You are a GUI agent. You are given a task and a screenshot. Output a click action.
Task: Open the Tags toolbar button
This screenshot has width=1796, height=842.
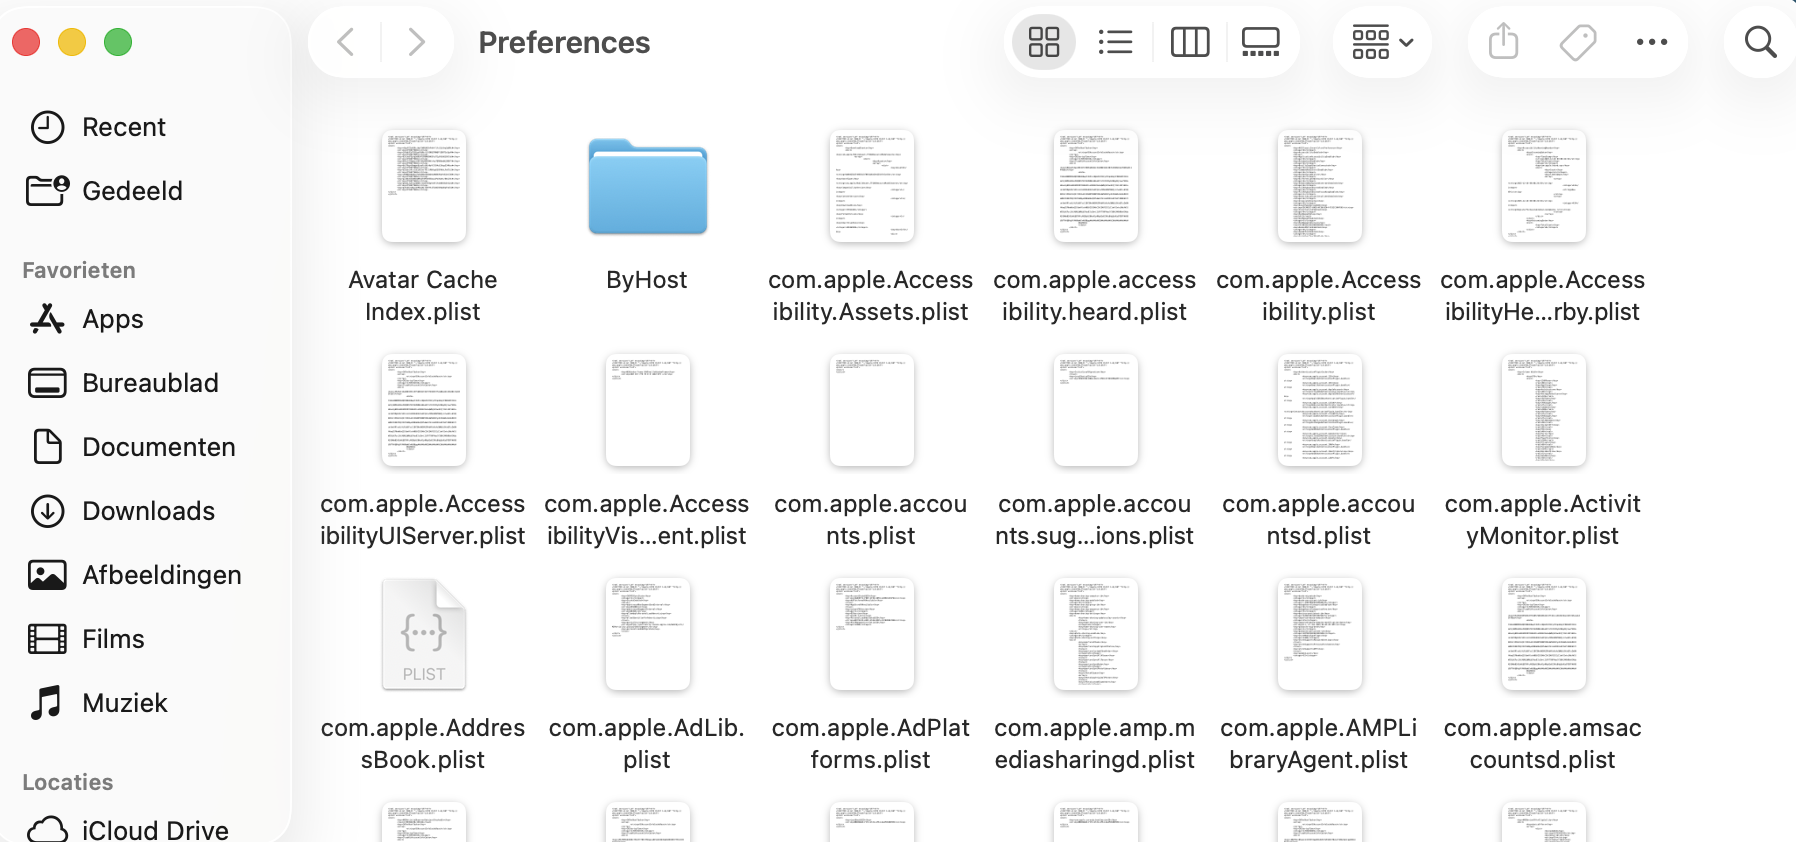coord(1578,42)
